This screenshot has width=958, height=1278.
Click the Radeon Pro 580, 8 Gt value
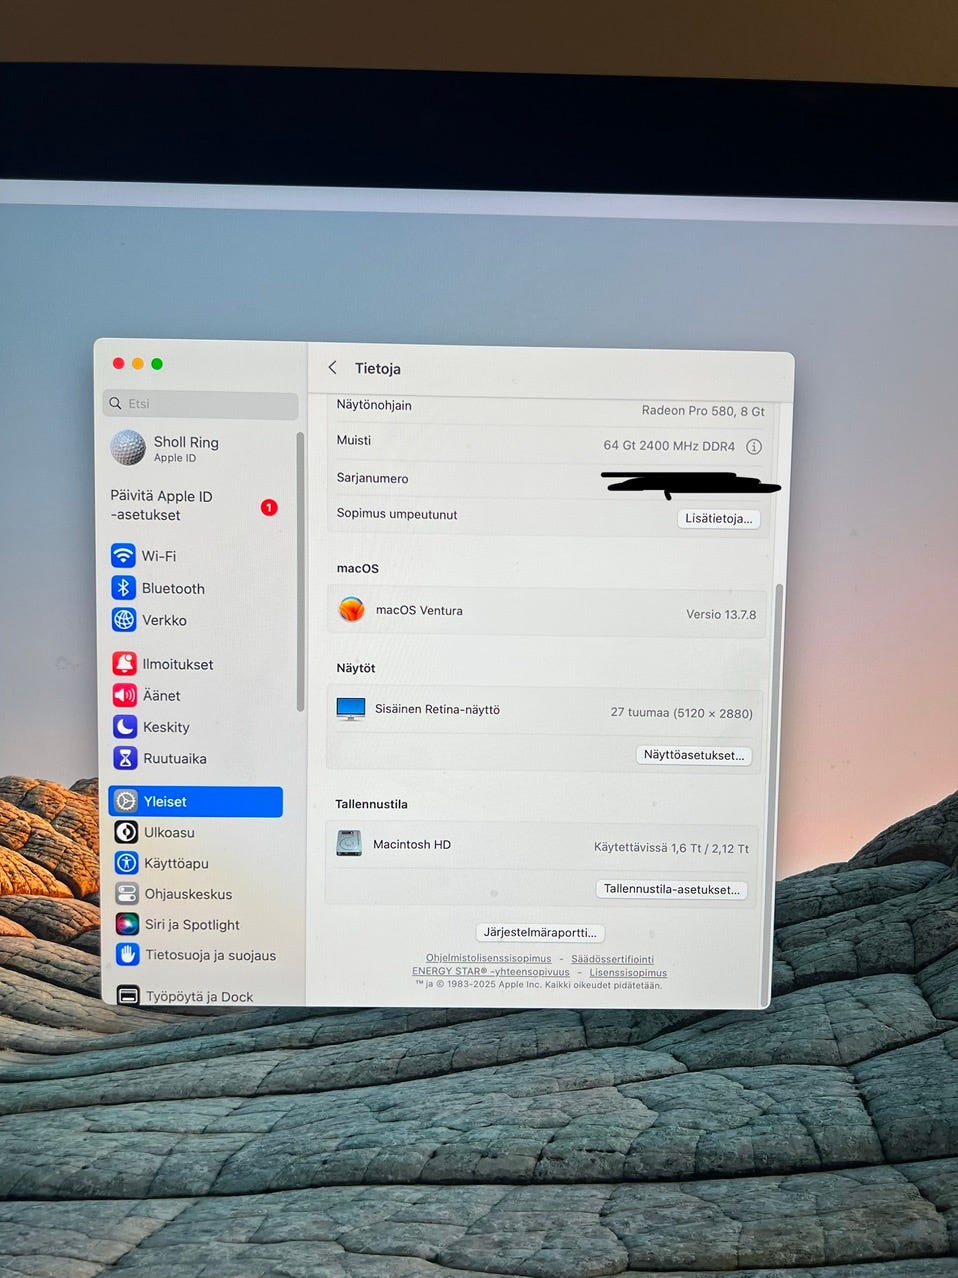click(703, 411)
